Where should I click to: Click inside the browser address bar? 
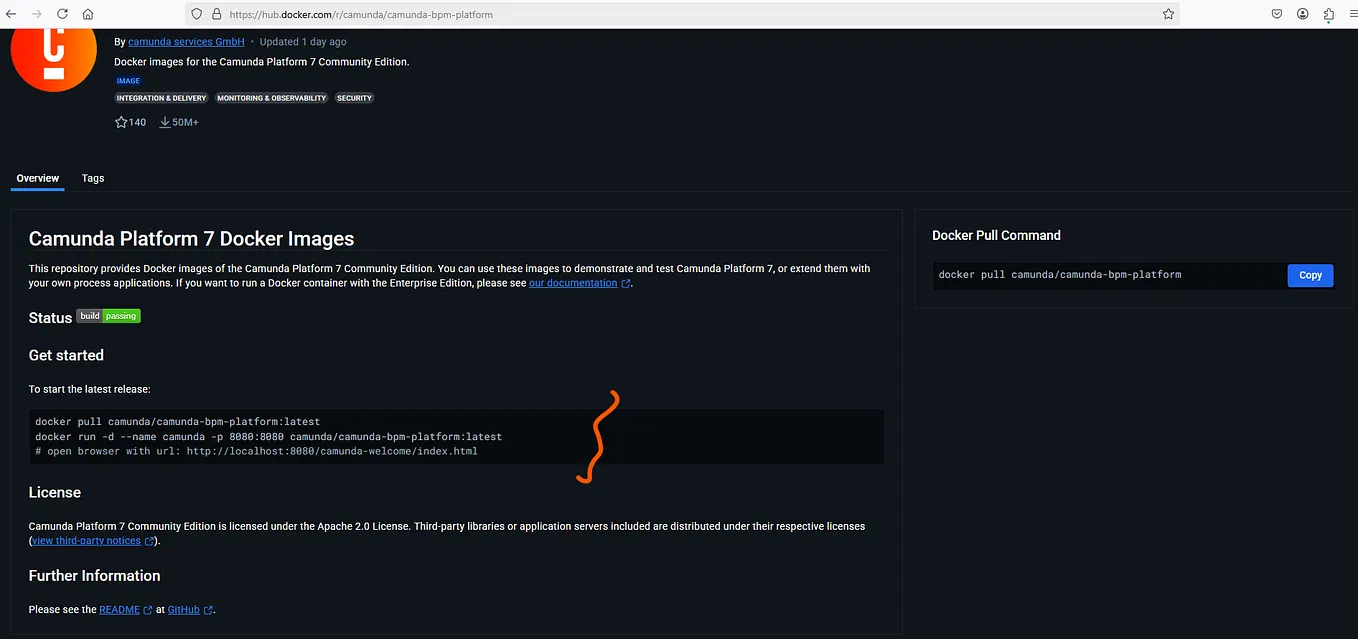click(600, 14)
